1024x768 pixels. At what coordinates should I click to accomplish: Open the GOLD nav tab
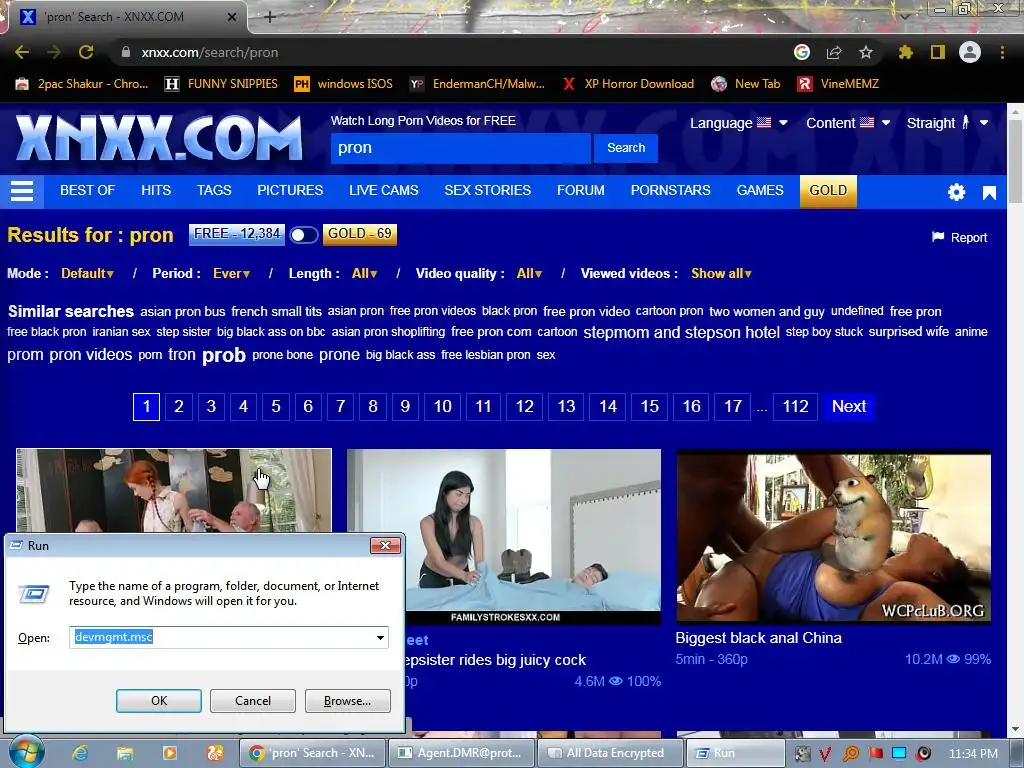coord(828,191)
